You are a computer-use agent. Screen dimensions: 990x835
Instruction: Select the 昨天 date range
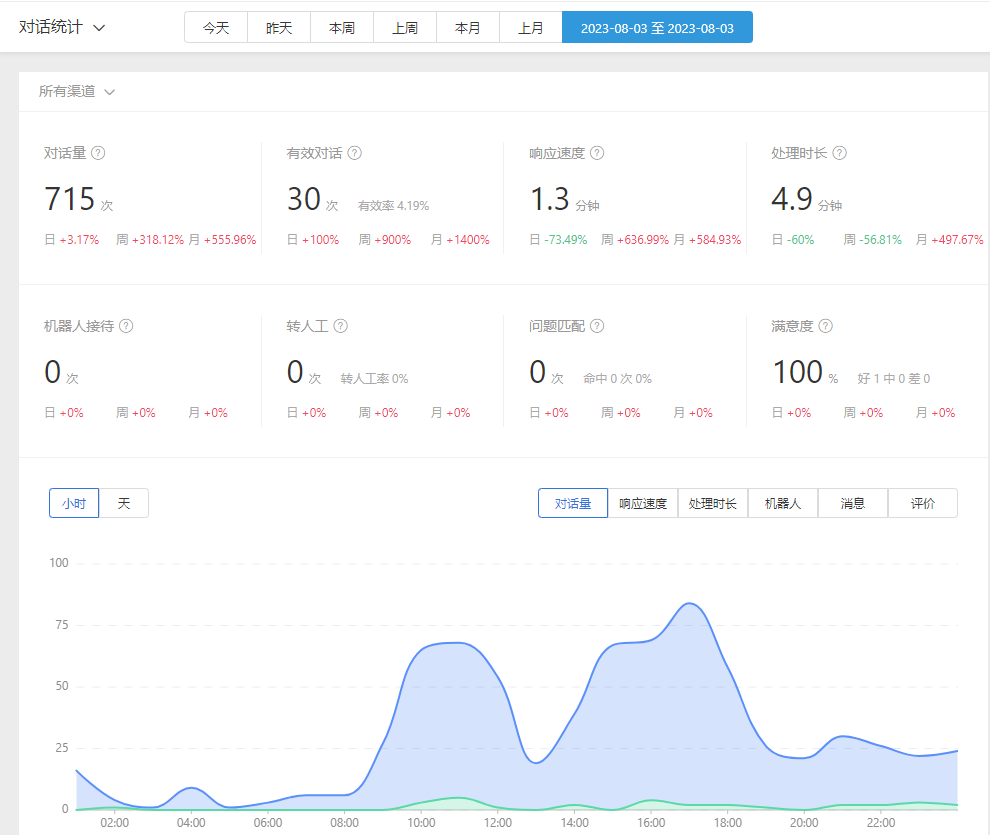point(279,28)
